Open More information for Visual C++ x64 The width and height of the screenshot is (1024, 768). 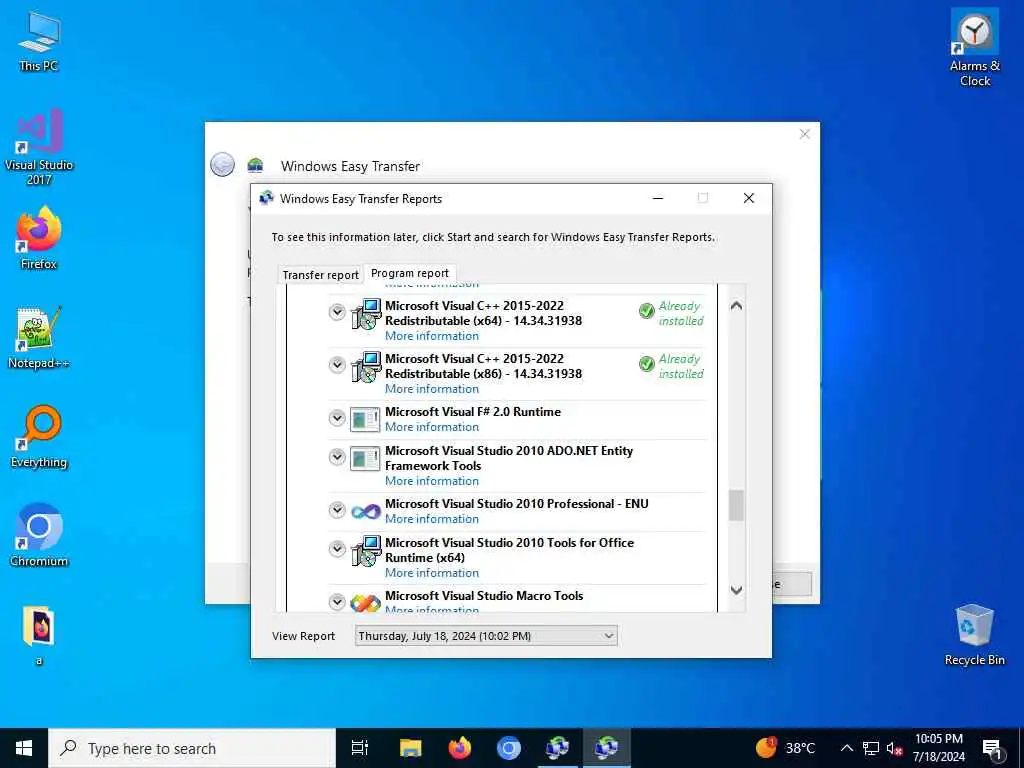pyautogui.click(x=432, y=336)
